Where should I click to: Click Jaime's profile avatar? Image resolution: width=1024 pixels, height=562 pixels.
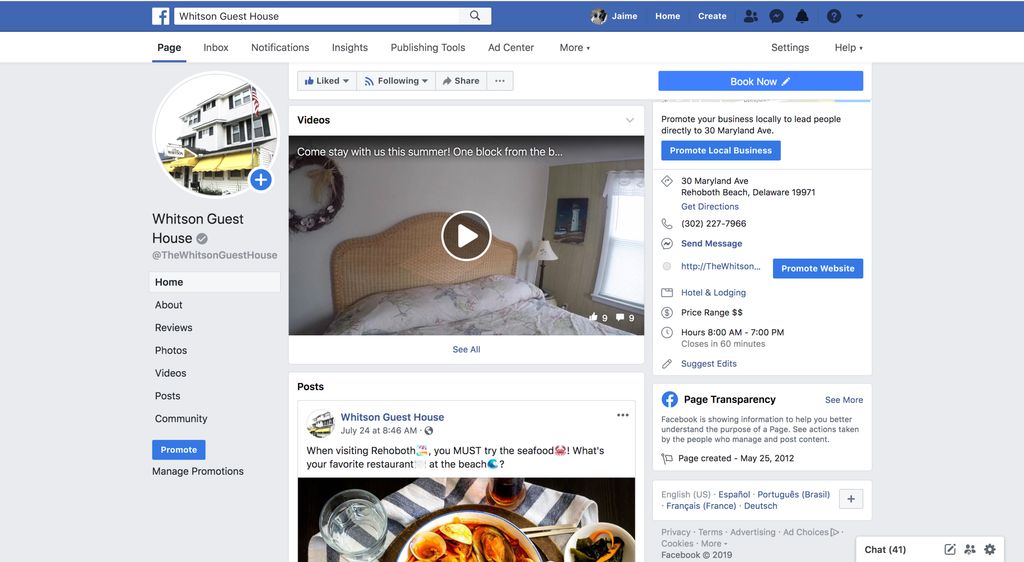598,16
